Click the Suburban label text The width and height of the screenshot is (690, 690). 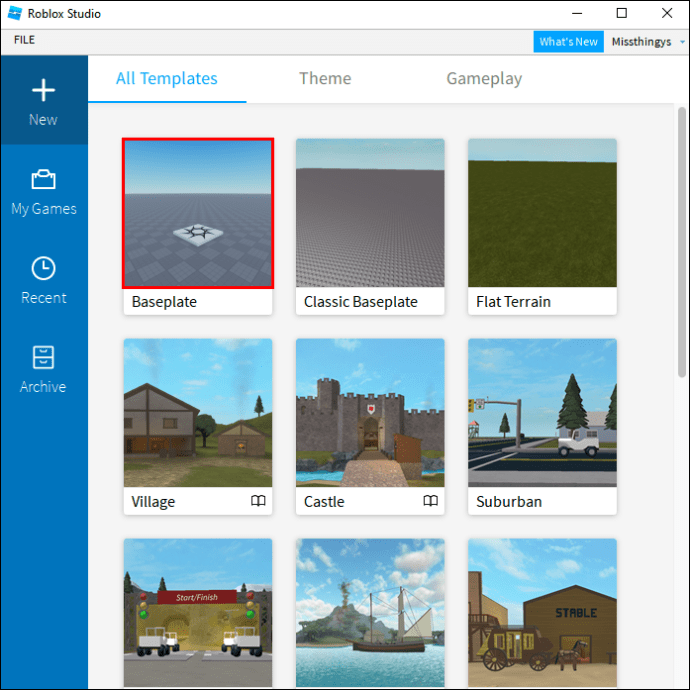(x=509, y=502)
